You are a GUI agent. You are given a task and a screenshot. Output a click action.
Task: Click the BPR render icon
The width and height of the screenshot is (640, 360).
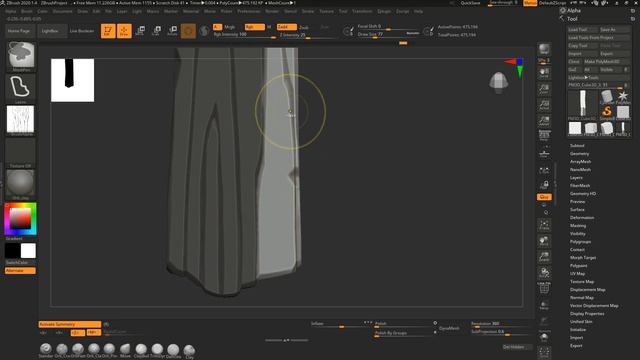tap(544, 49)
